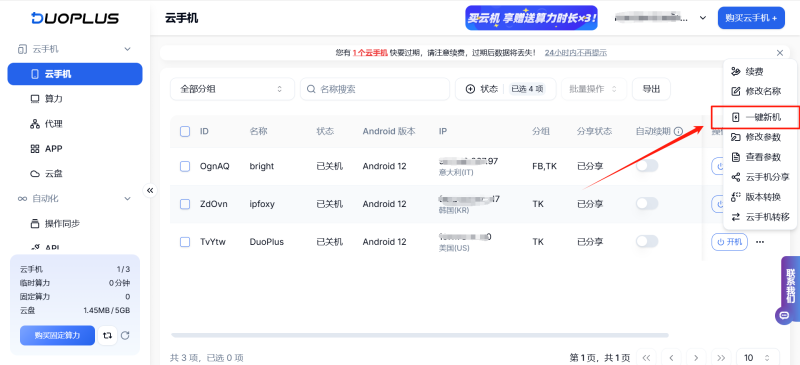Click the horizontal scrollbar under the table

pos(419,335)
